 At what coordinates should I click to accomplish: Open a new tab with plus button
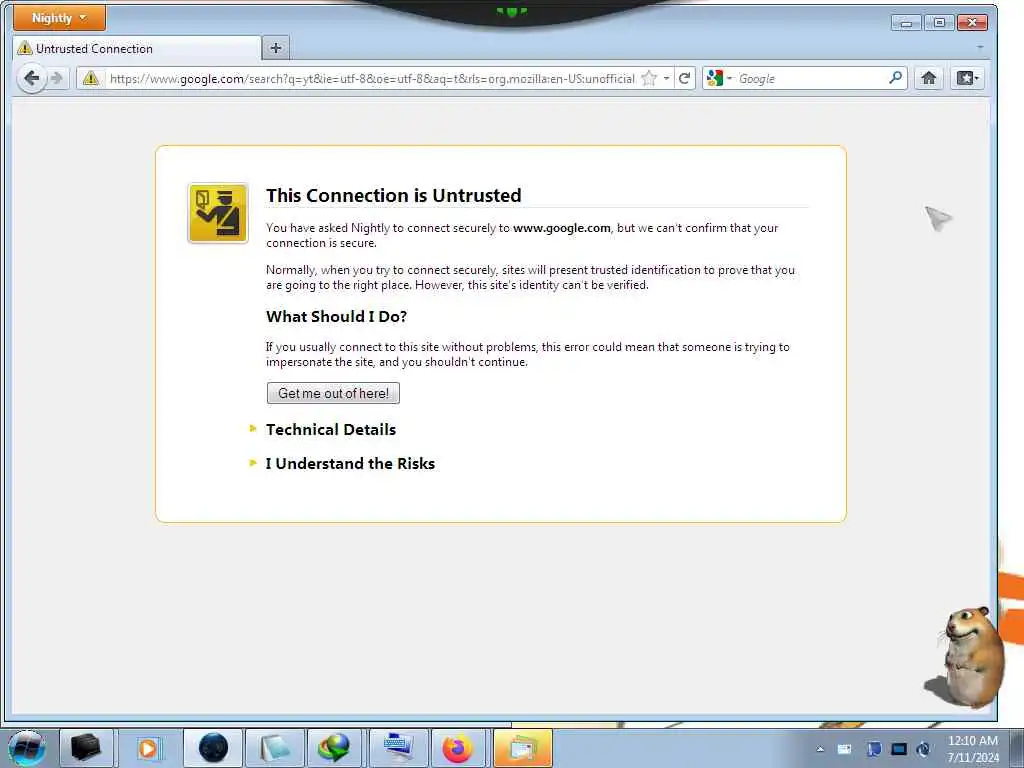point(276,48)
